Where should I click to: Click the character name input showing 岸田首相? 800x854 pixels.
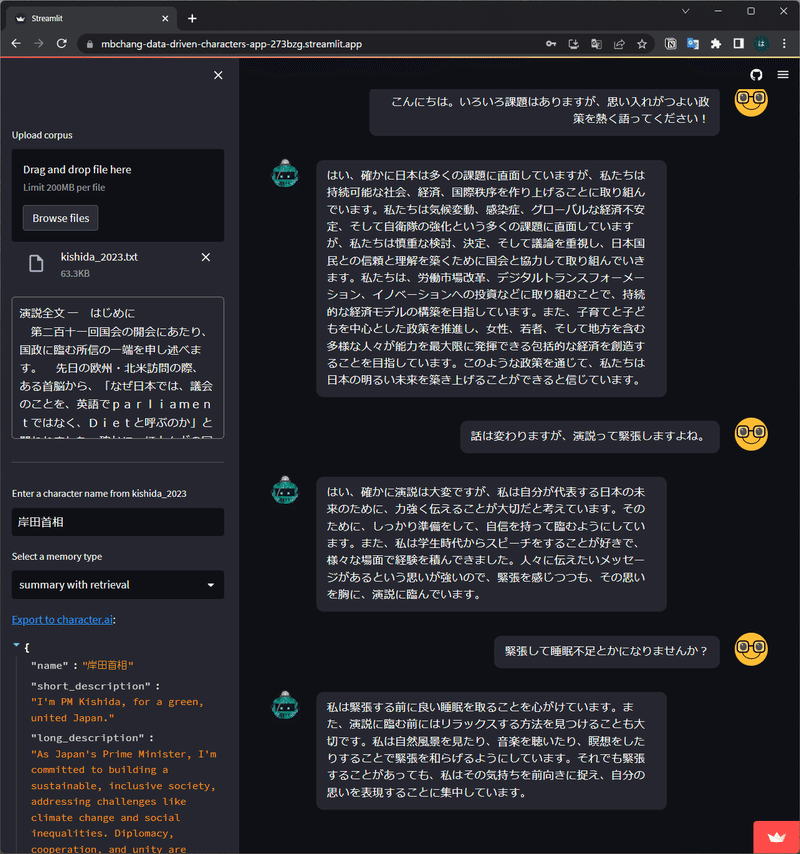(x=117, y=522)
